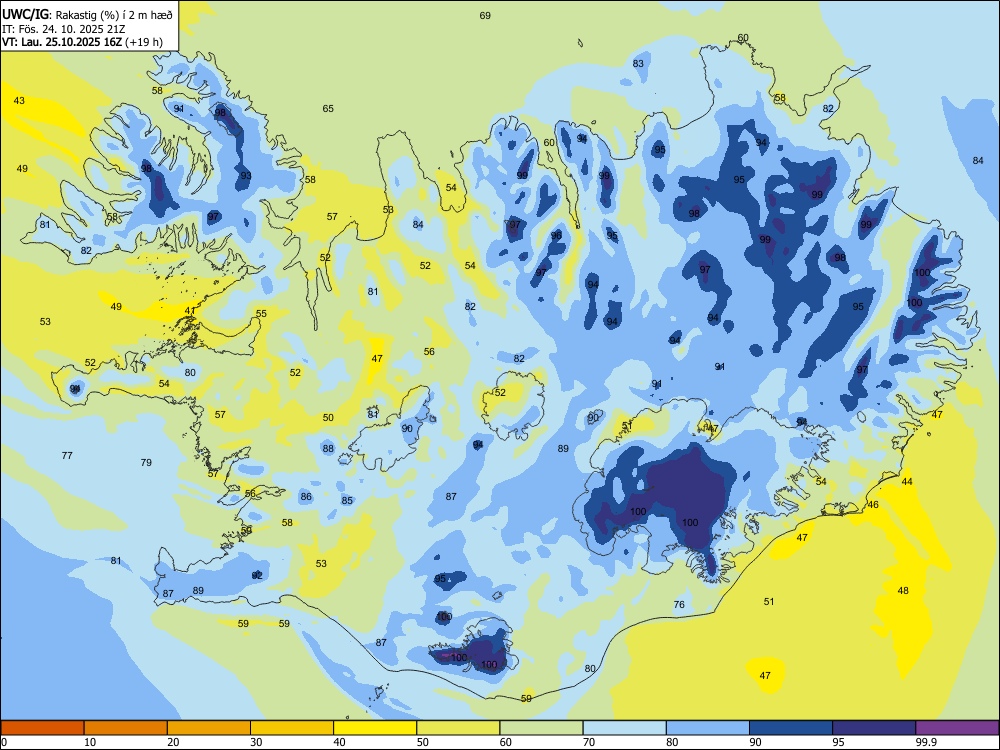Click the offshore value 77
Image resolution: width=1000 pixels, height=750 pixels.
tap(67, 455)
